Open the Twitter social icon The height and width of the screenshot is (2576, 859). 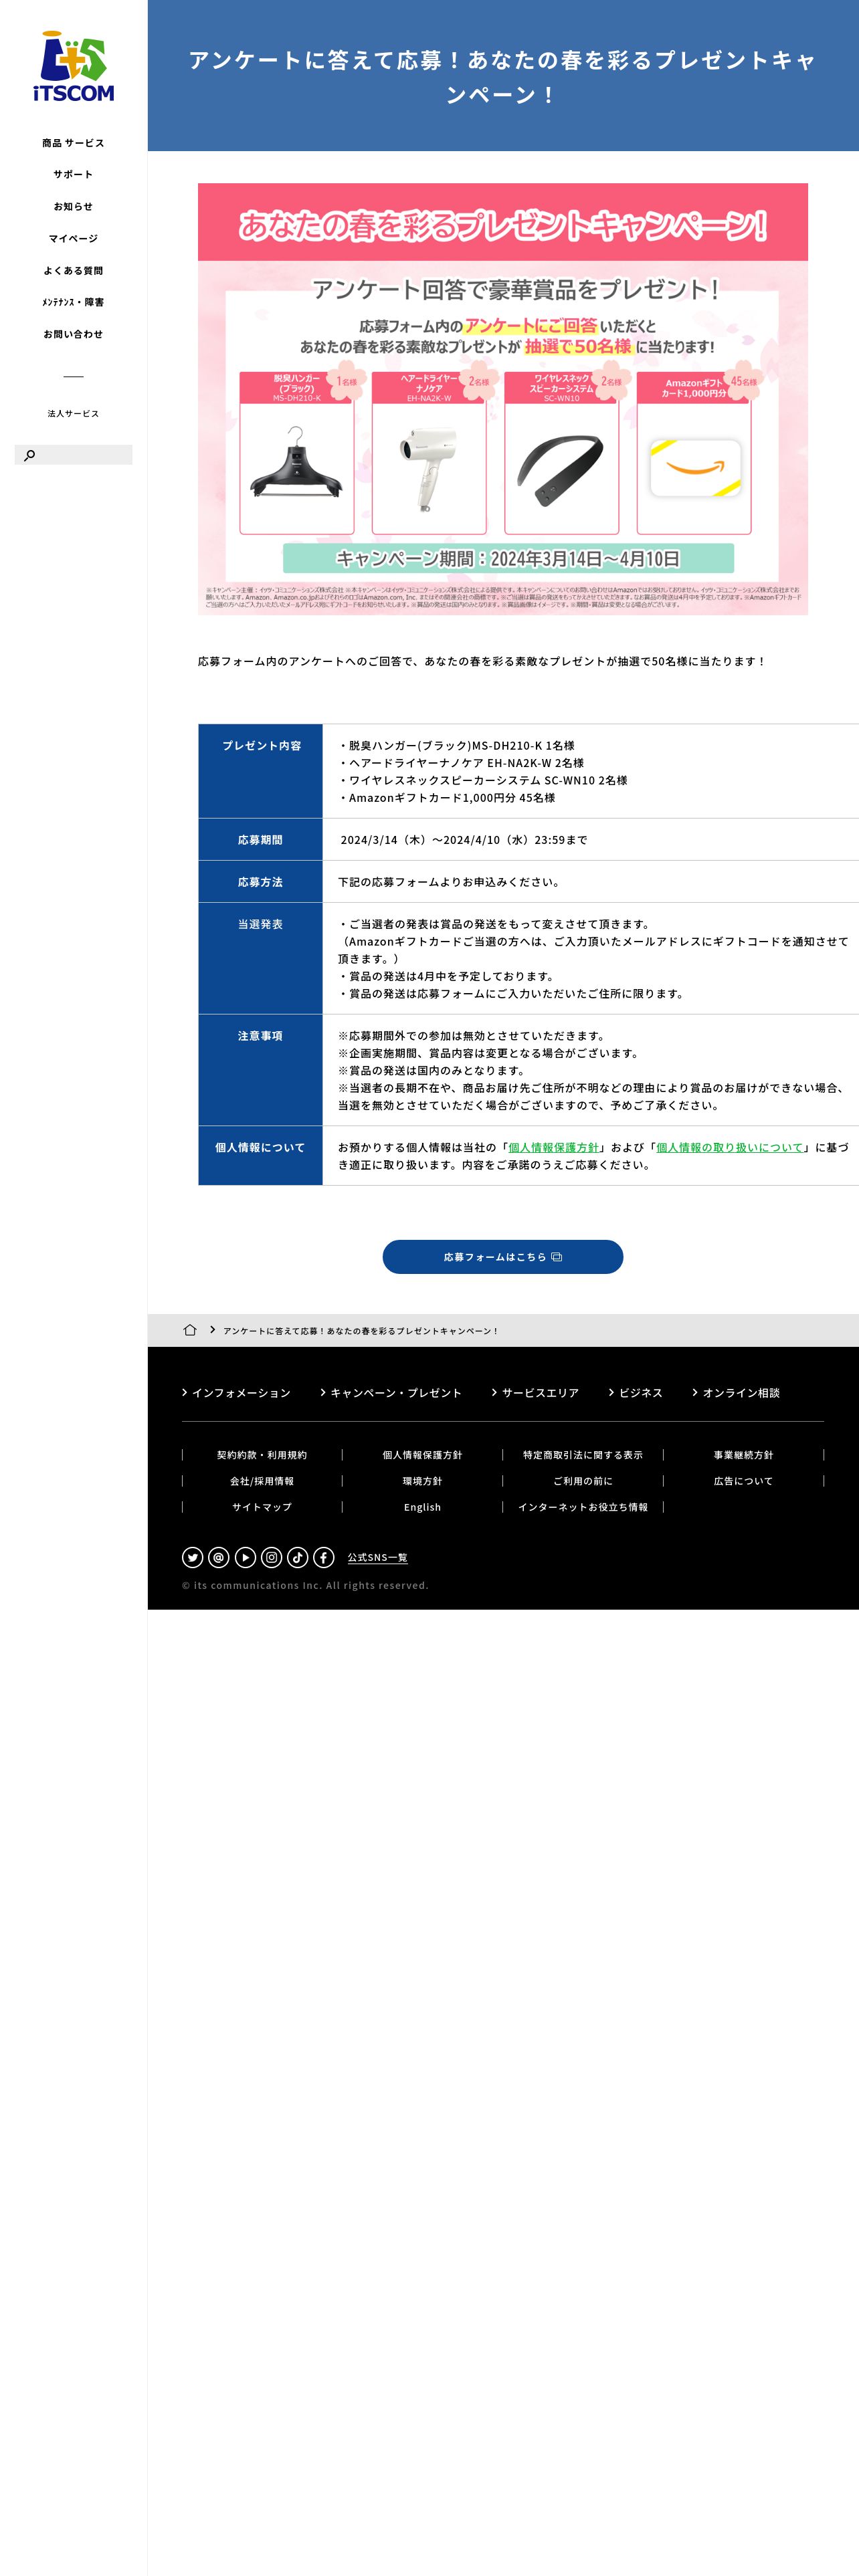pyautogui.click(x=193, y=1557)
